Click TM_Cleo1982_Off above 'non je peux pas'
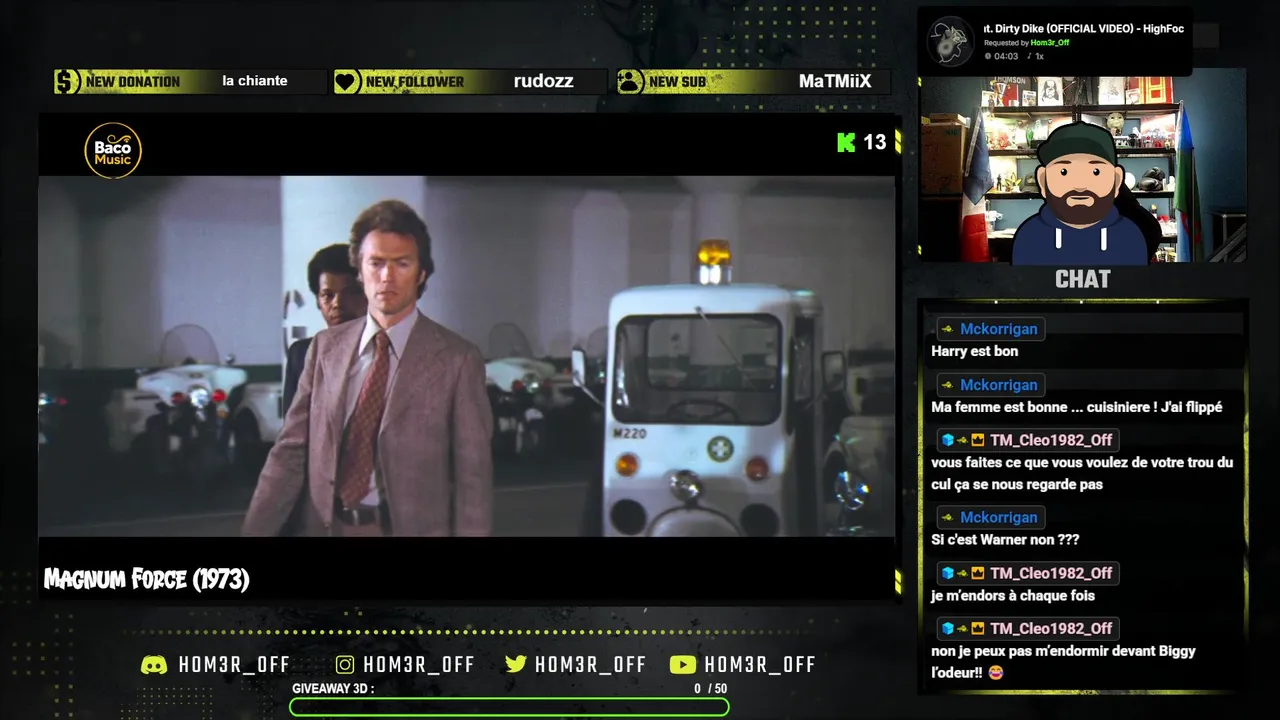 click(x=1051, y=628)
